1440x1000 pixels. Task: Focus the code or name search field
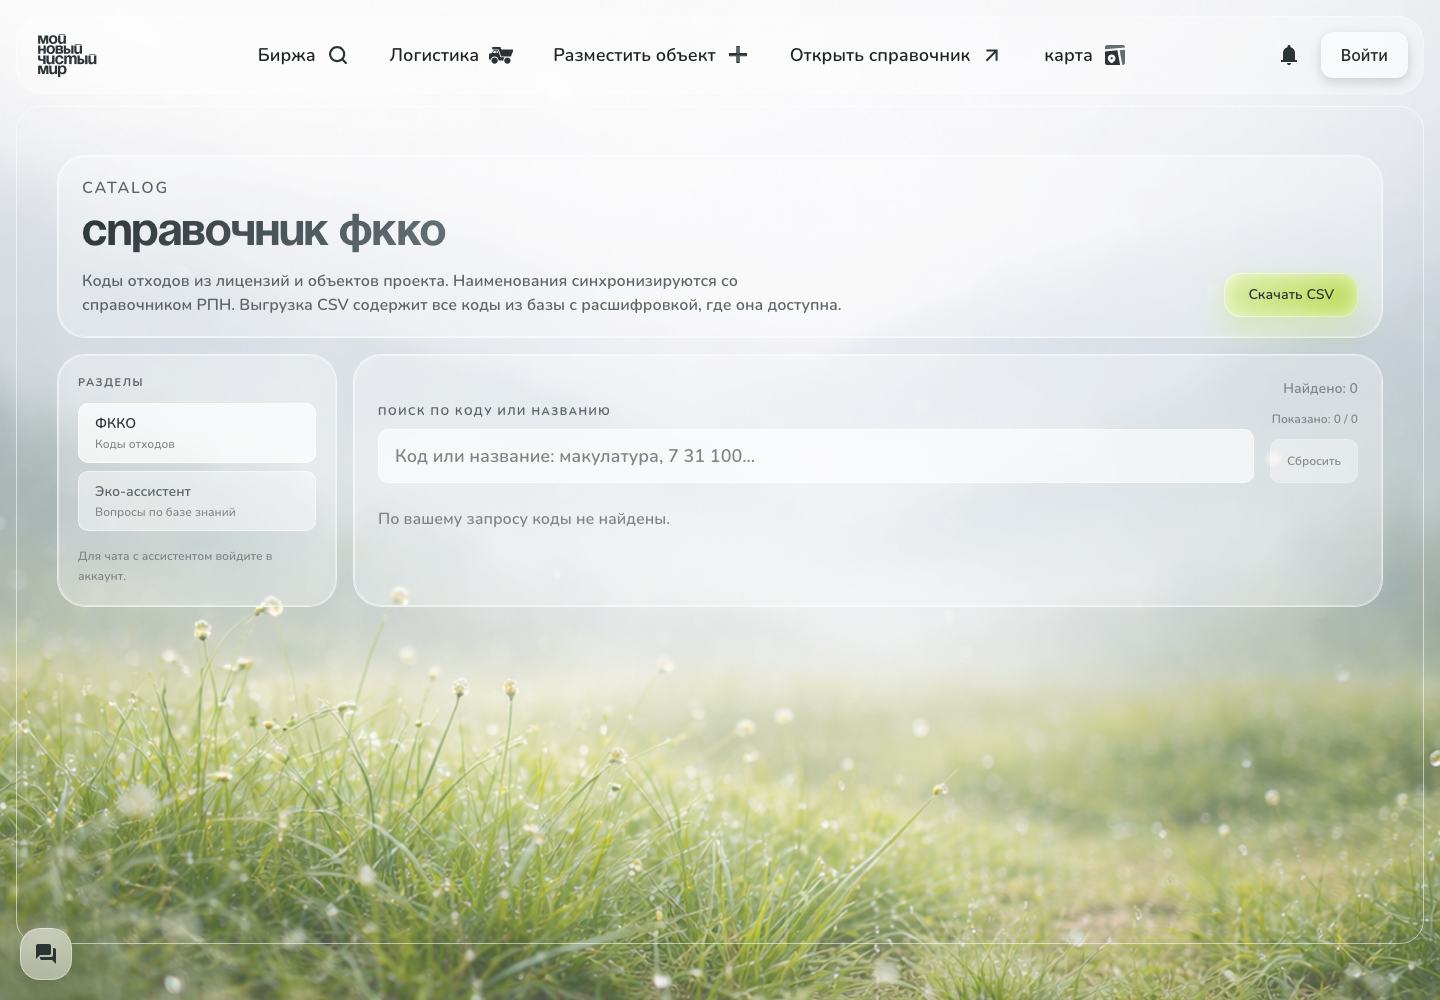tap(816, 456)
